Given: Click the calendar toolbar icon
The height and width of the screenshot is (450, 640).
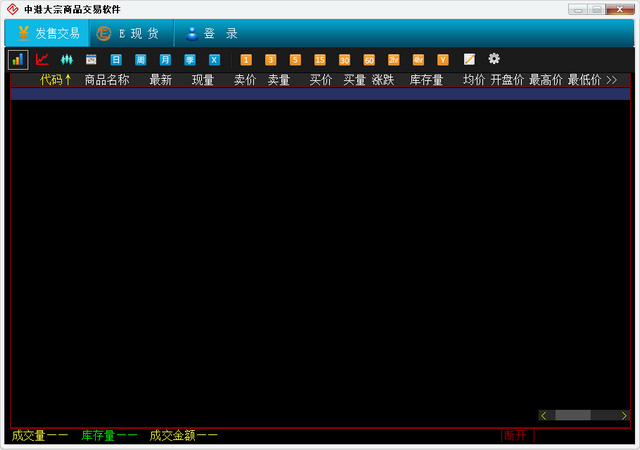Looking at the screenshot, I should 91,60.
